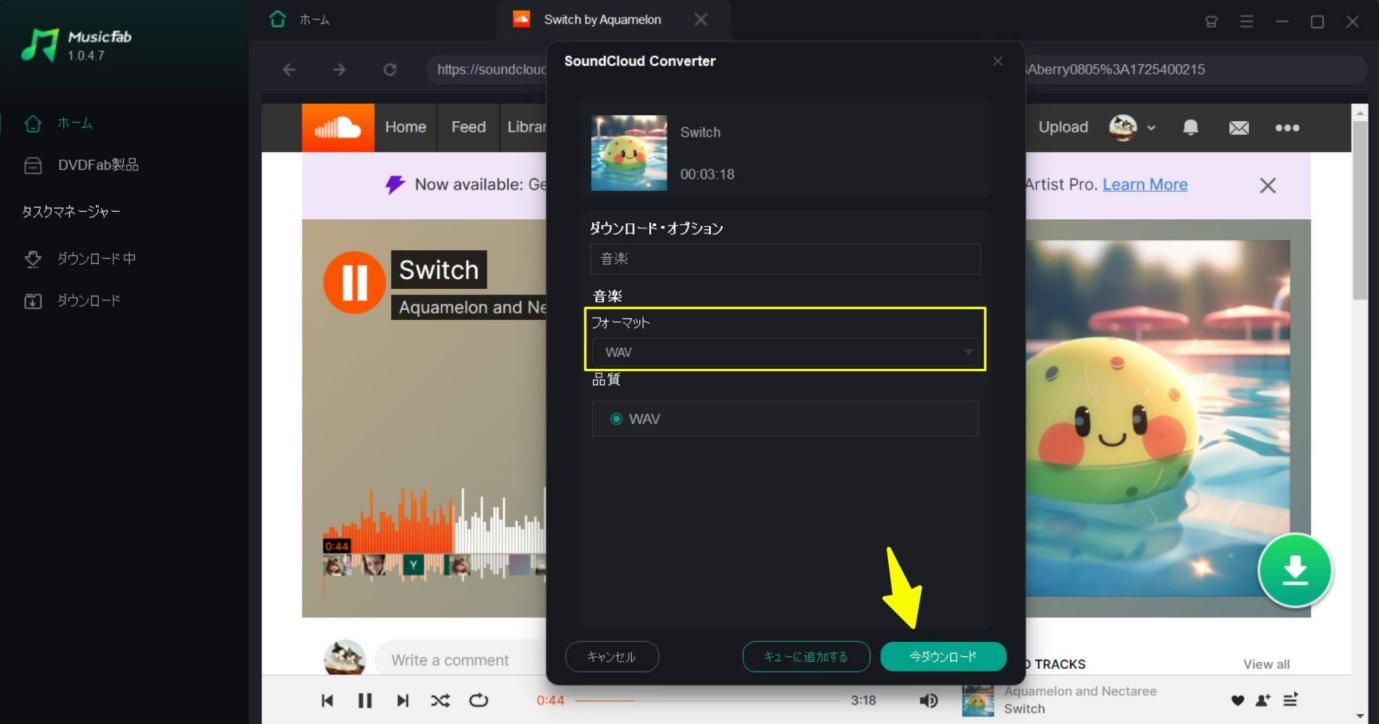Open the フォーマット WAV dropdown
1379x724 pixels.
coord(785,352)
